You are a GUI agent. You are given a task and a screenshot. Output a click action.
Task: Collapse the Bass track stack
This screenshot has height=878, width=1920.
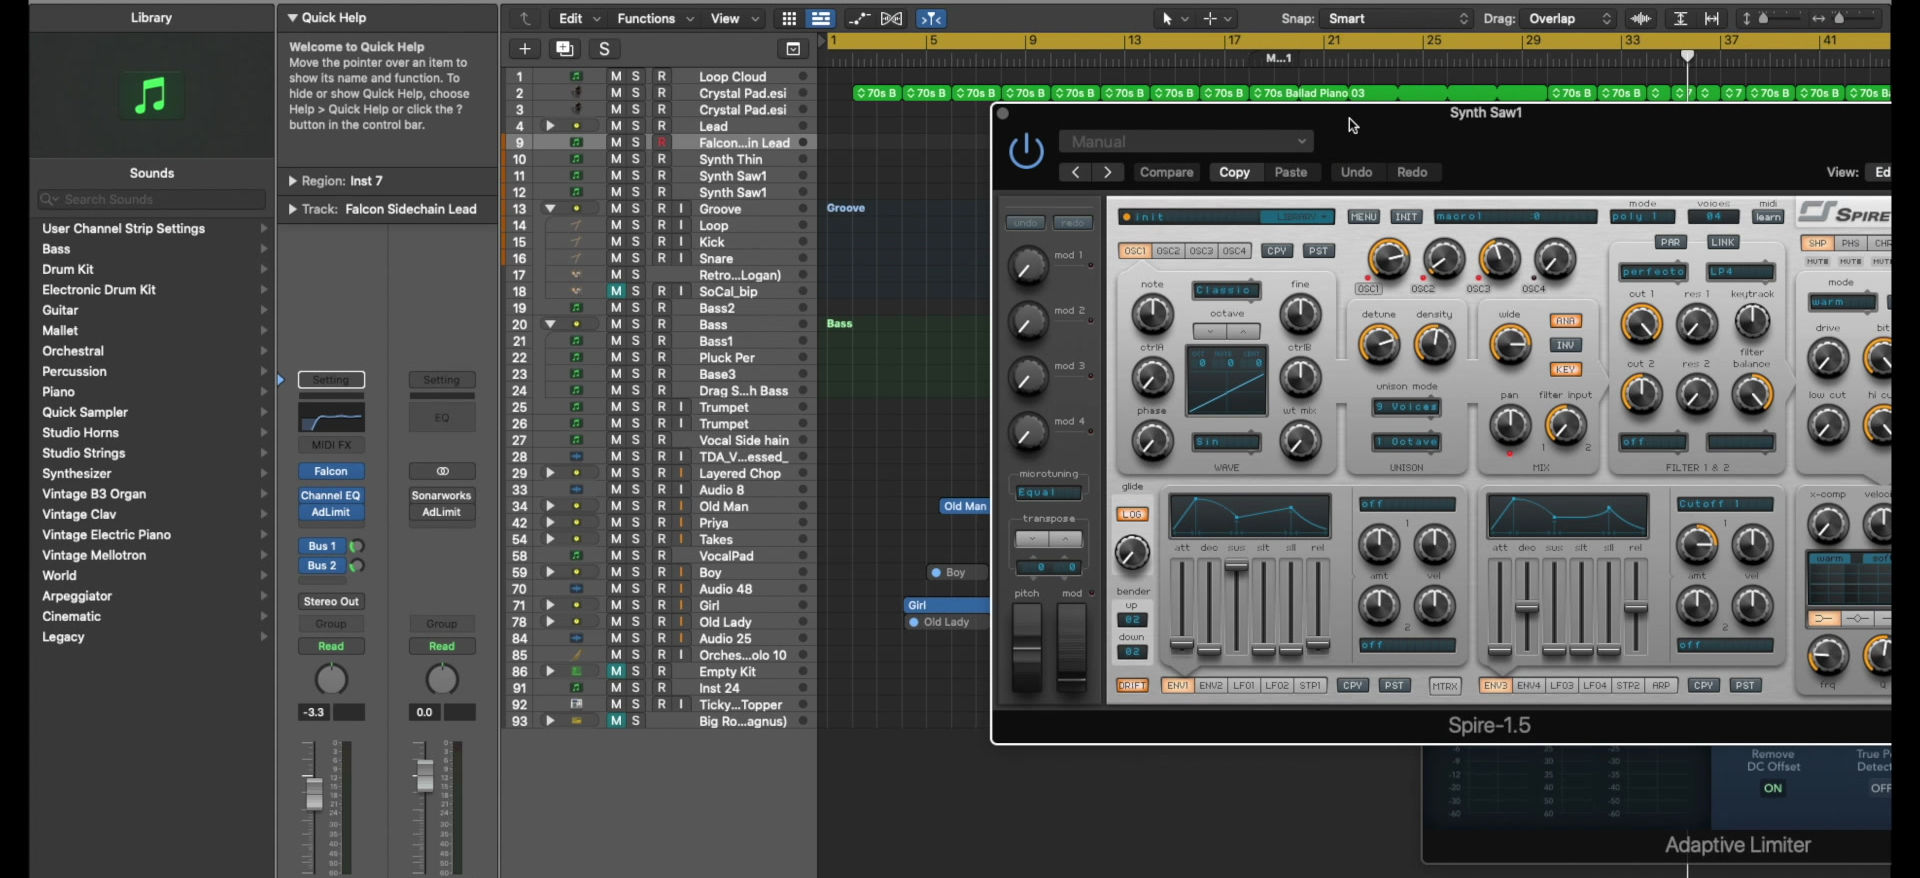coord(550,324)
